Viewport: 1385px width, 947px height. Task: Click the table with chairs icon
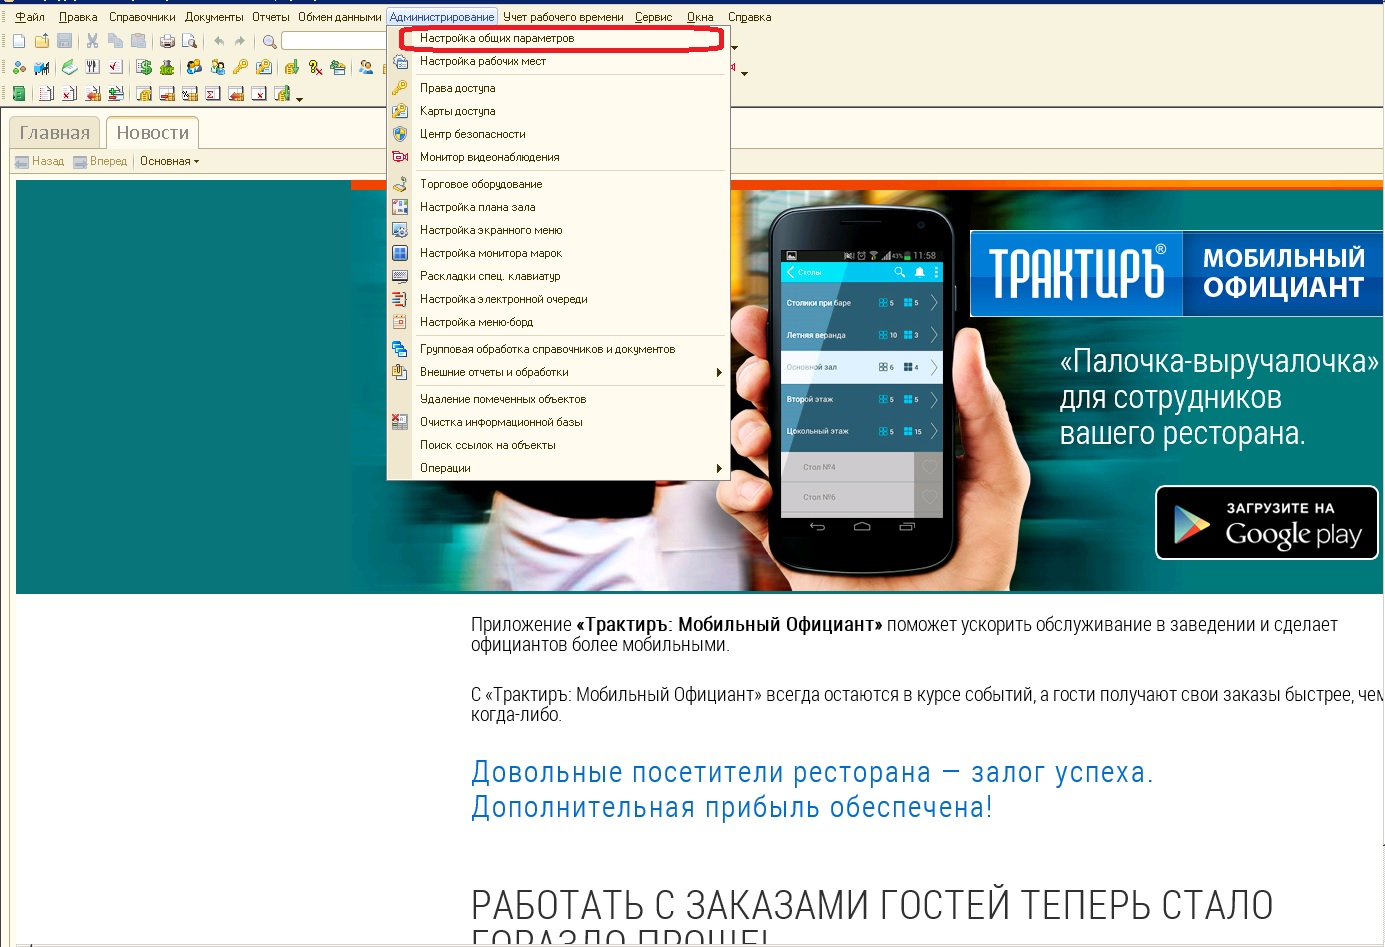[42, 67]
